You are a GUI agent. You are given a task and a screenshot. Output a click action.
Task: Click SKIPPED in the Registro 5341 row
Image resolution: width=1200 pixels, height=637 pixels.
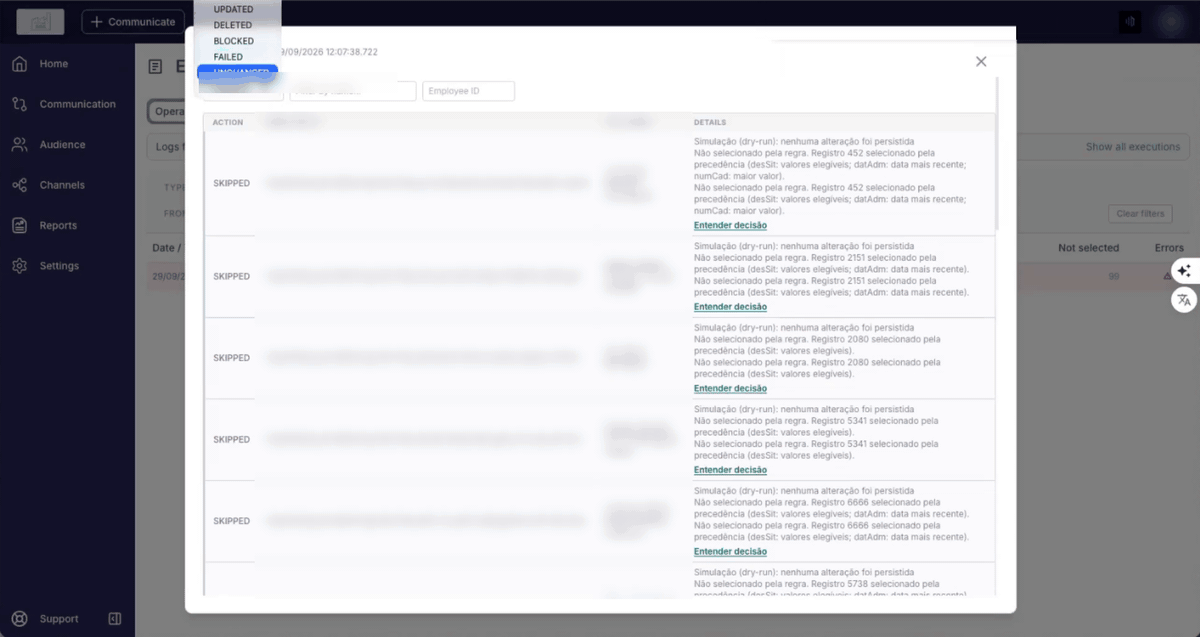232,440
